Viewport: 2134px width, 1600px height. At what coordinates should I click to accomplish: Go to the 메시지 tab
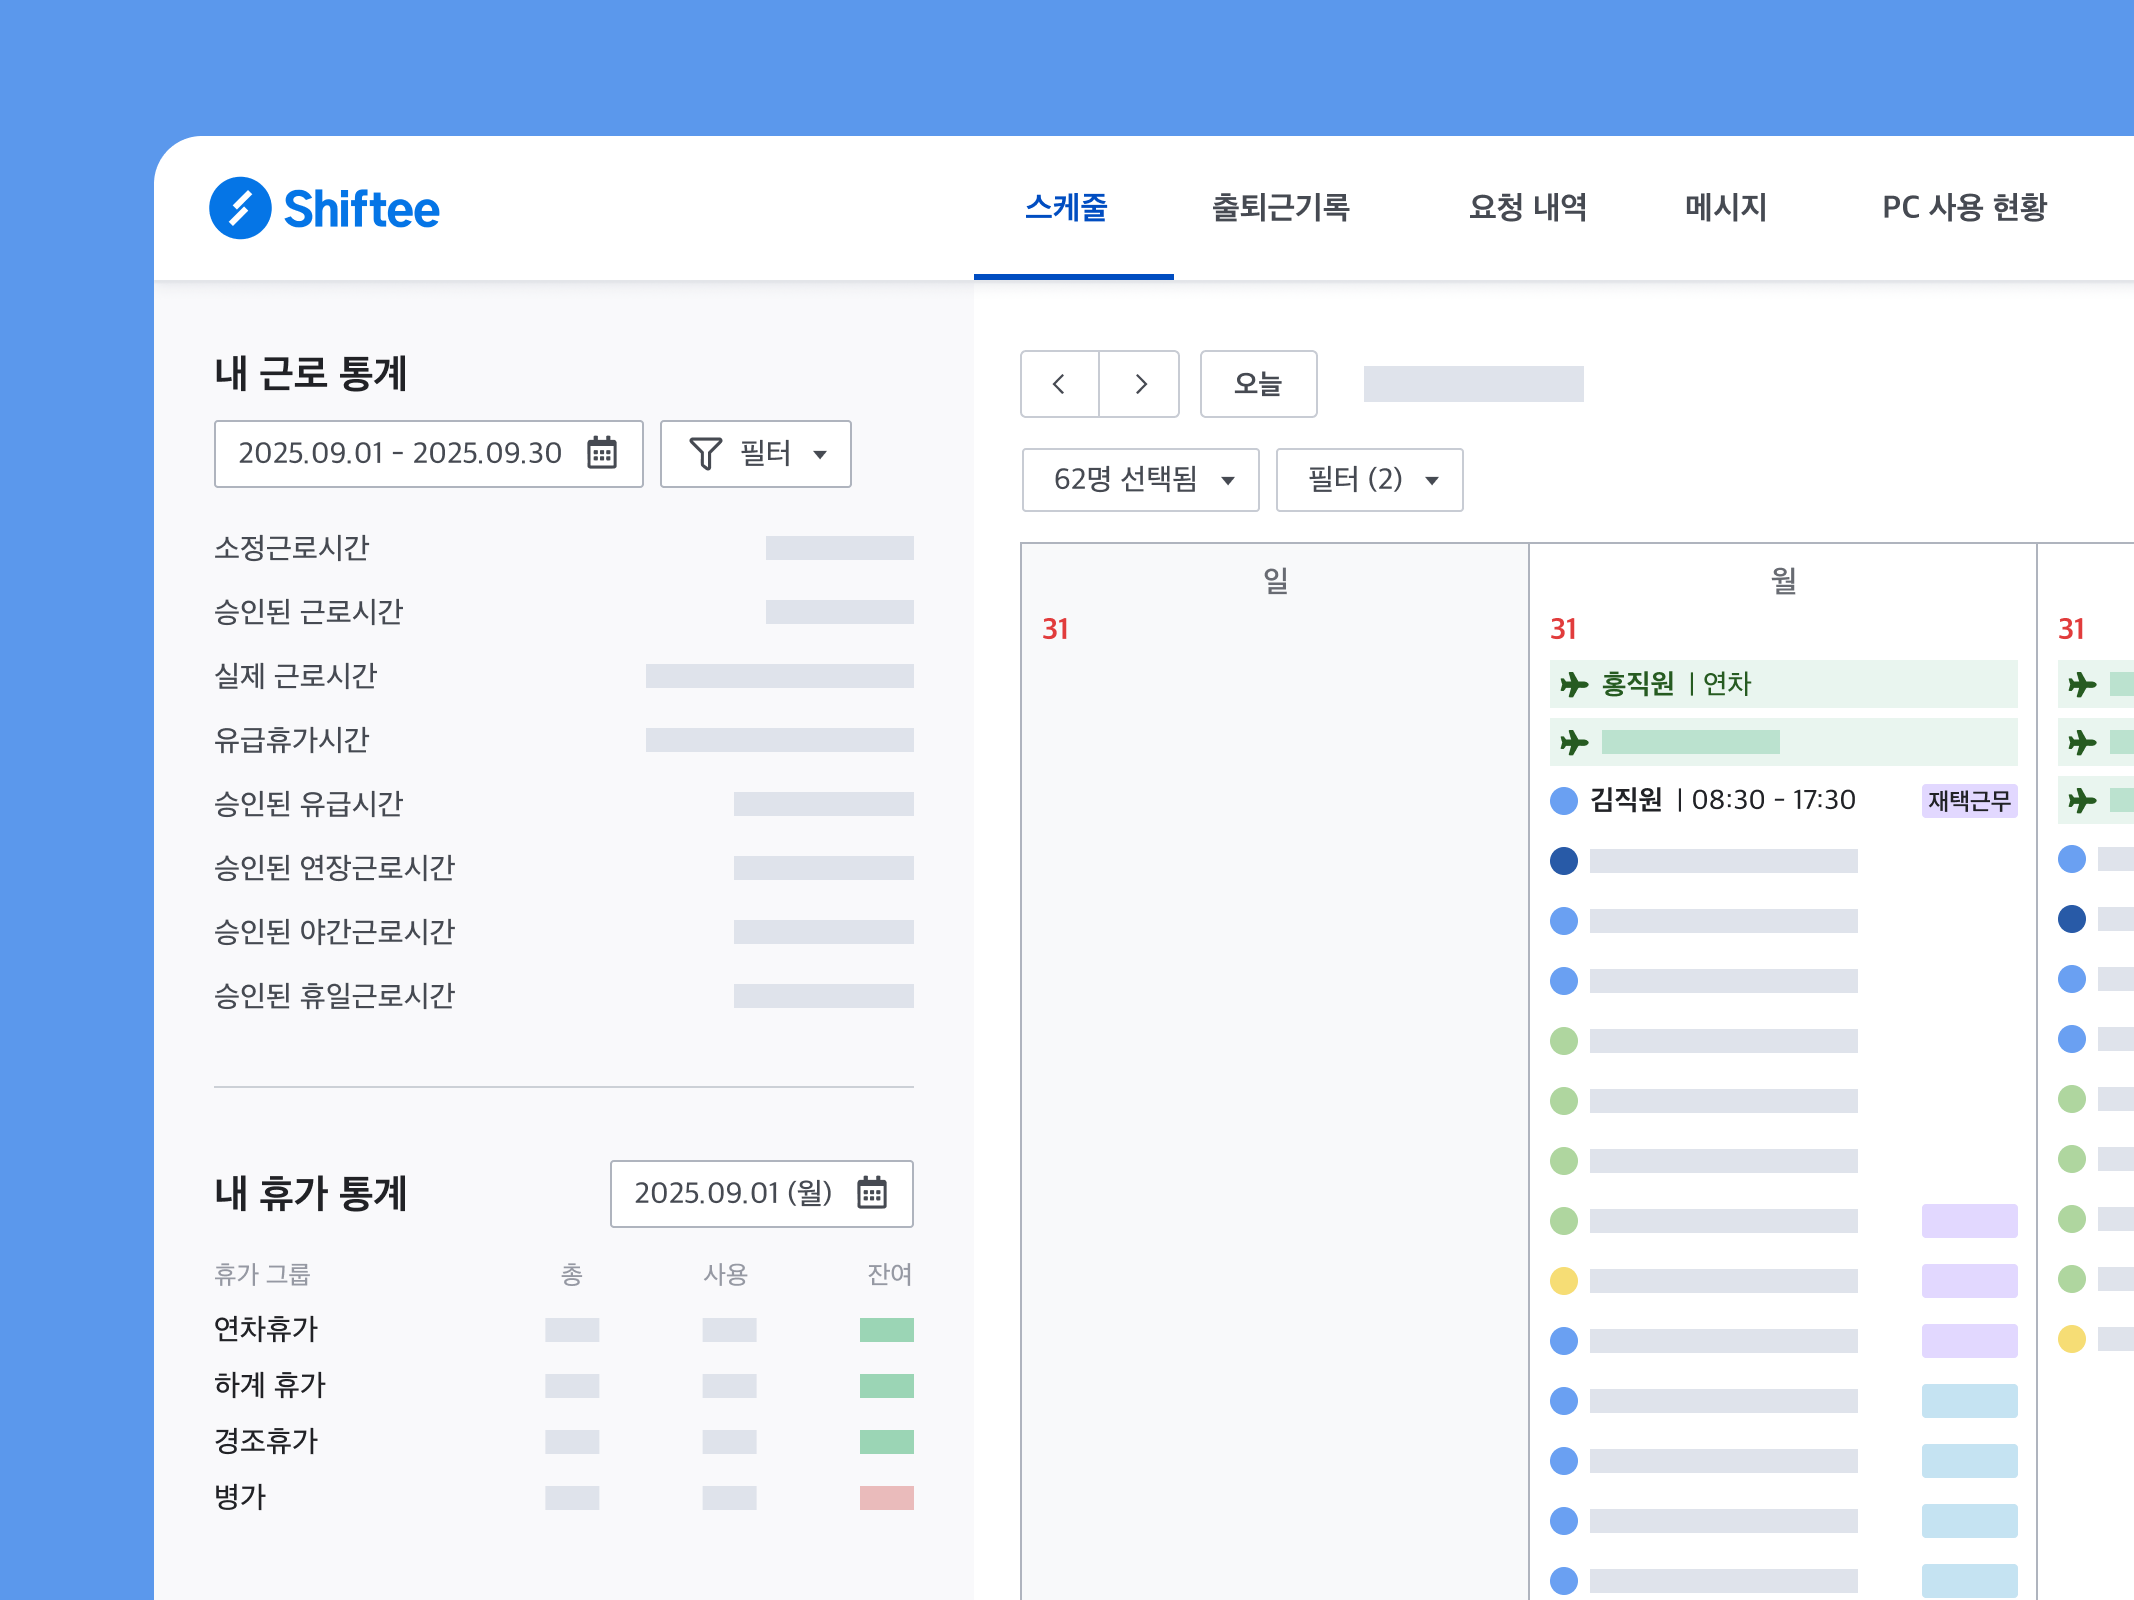coord(1726,208)
